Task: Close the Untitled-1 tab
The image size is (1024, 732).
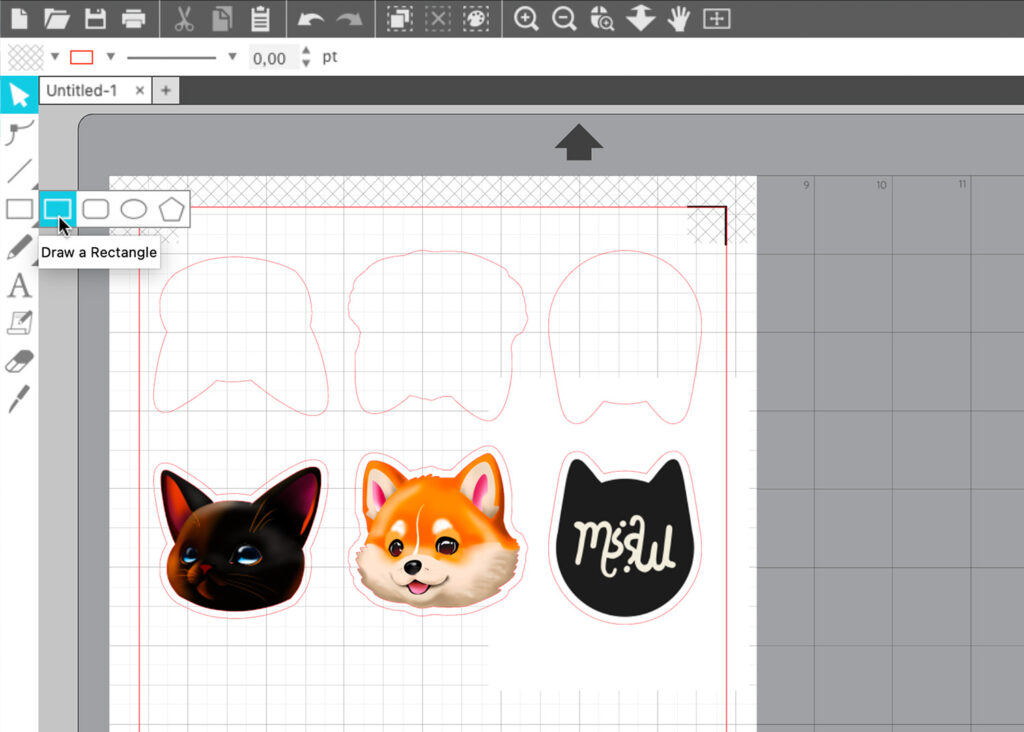Action: click(140, 91)
